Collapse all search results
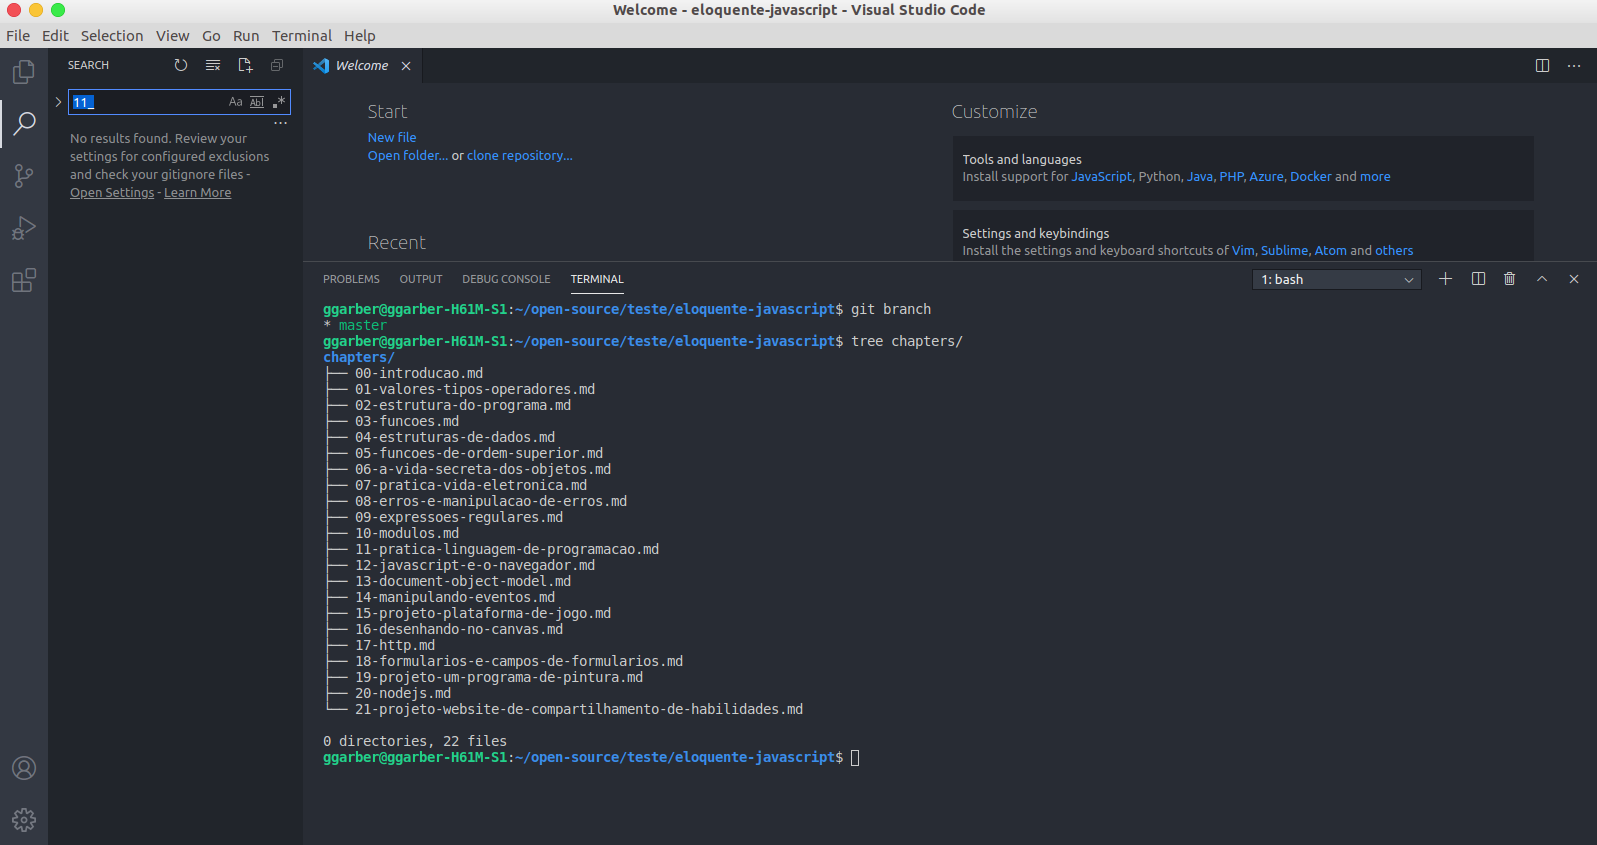This screenshot has height=845, width=1597. (x=277, y=65)
